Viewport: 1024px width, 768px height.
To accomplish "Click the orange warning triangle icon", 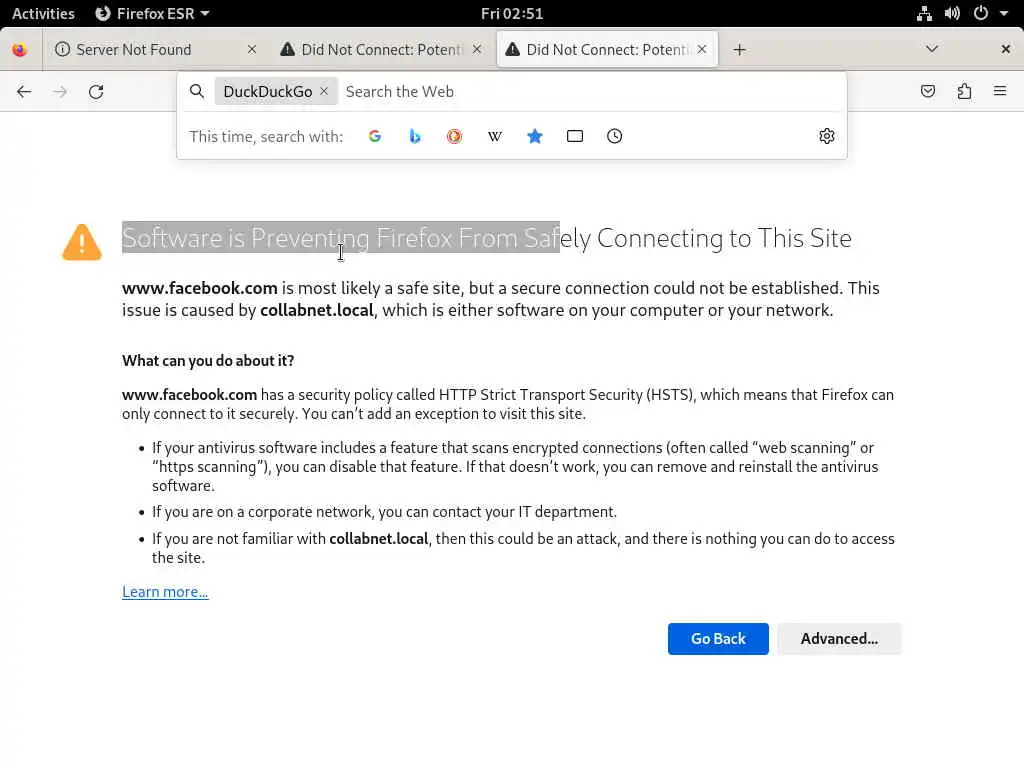I will coord(82,242).
